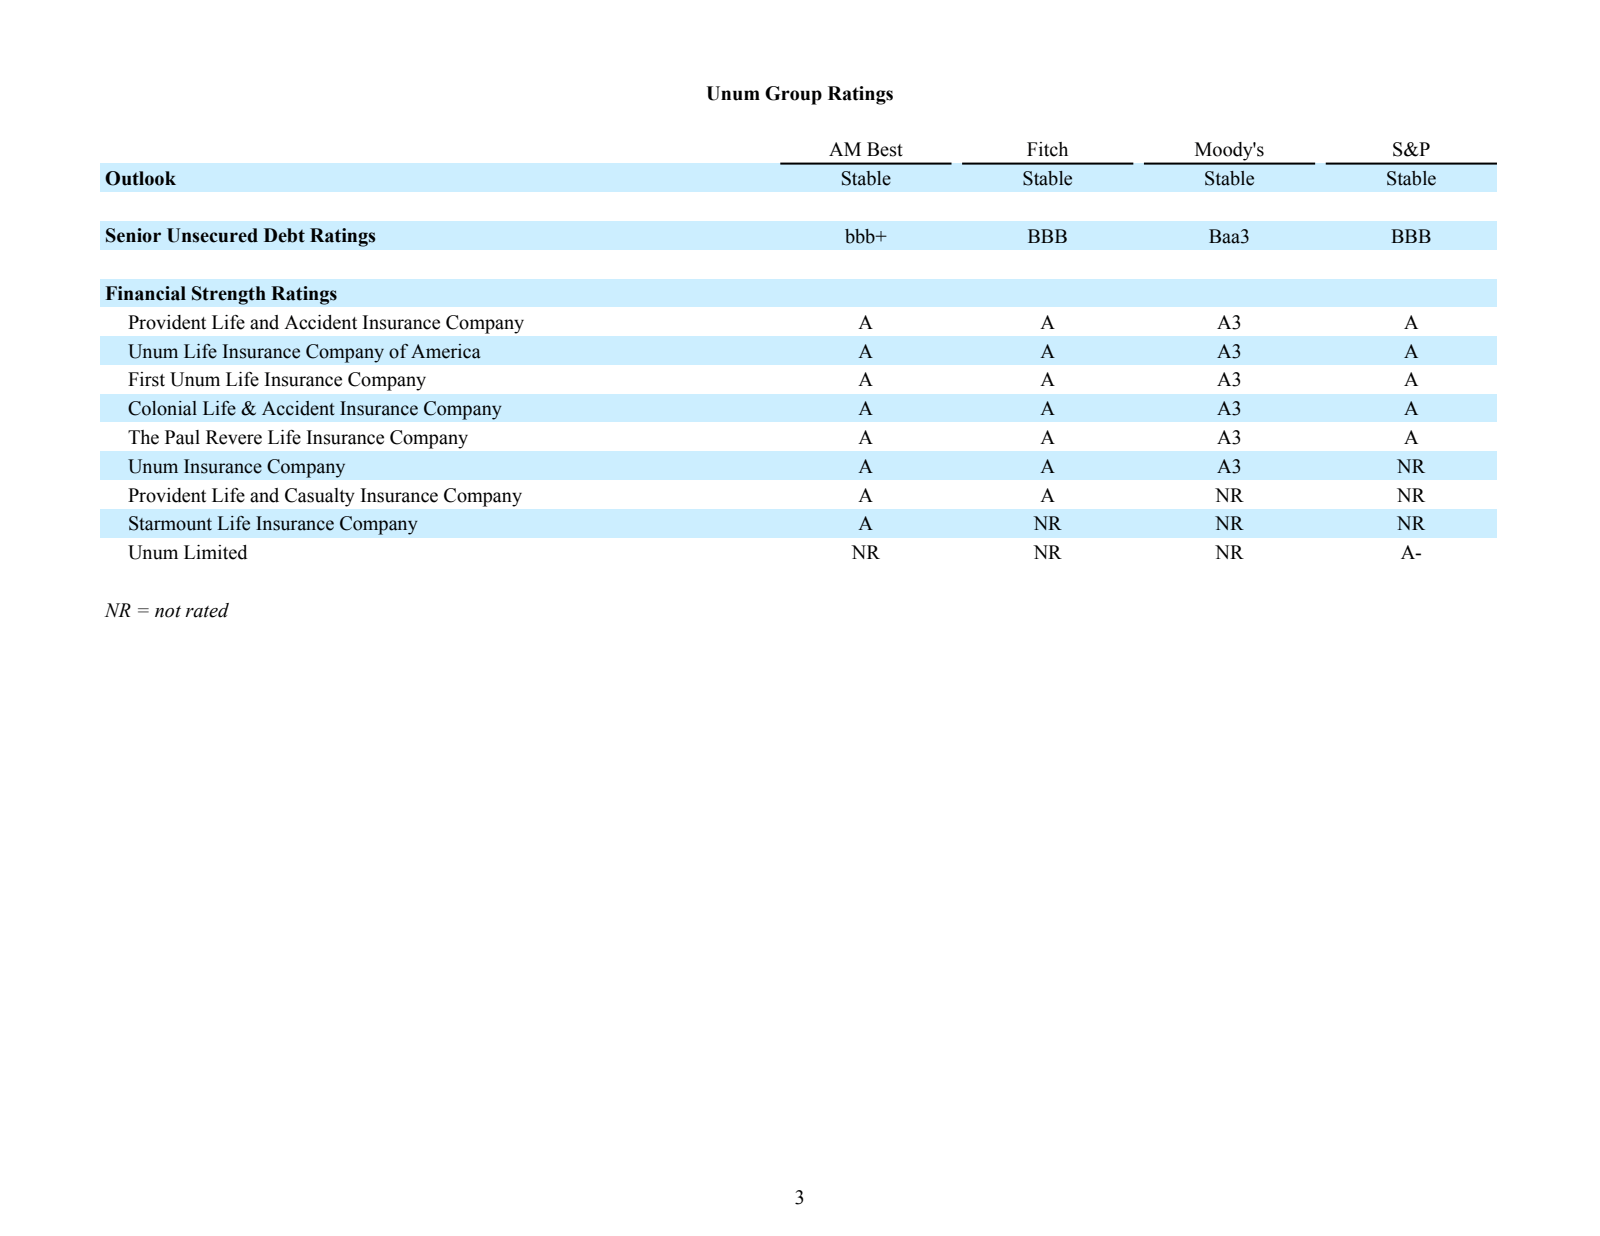Click the 'Outlook' row label
Screen dimensions: 1600x1236
[140, 178]
